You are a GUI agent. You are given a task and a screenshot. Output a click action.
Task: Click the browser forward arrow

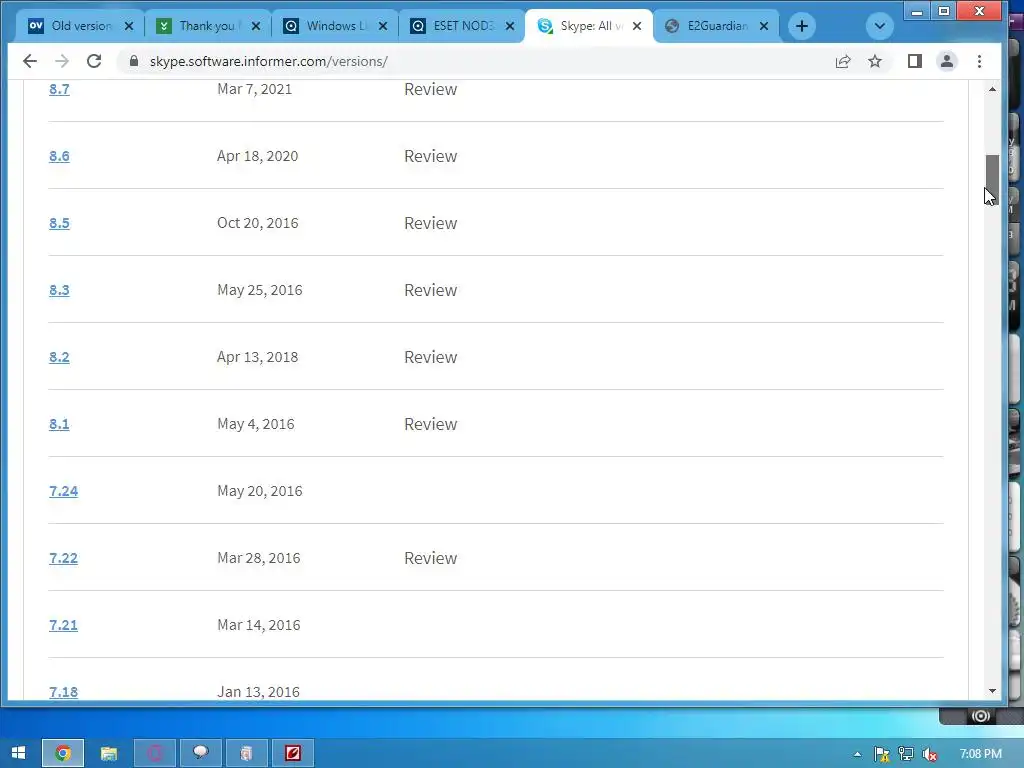62,61
